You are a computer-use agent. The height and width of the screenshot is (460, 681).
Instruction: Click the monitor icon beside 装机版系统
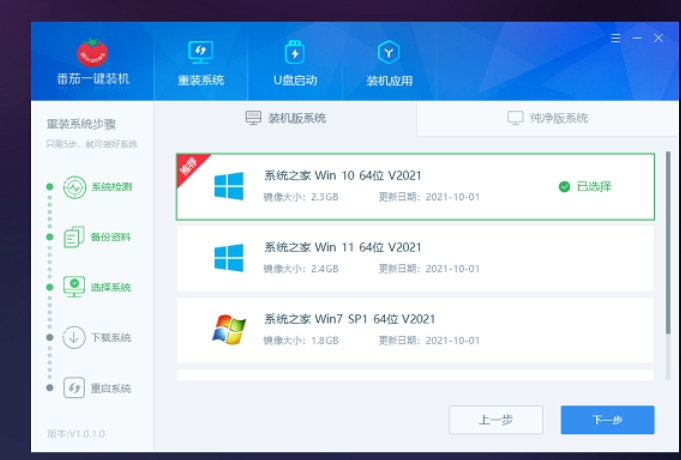pos(253,118)
